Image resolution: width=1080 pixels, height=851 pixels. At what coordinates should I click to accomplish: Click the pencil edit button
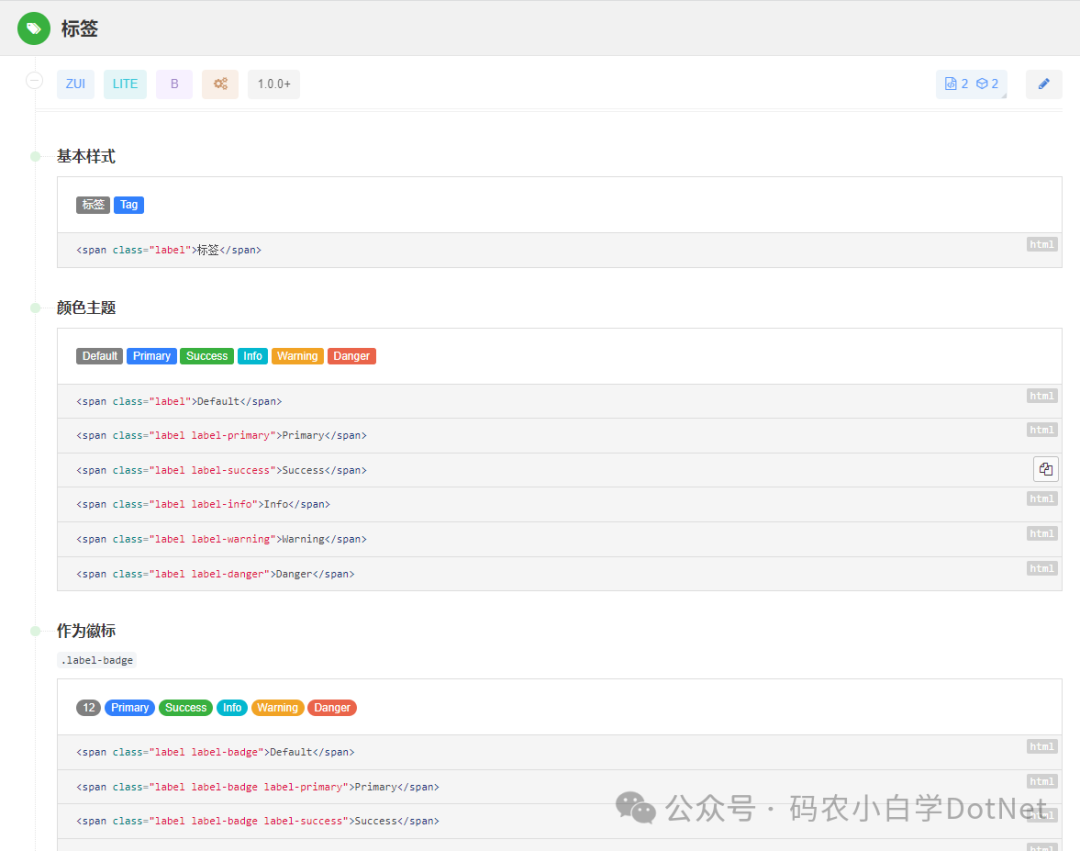[x=1043, y=84]
